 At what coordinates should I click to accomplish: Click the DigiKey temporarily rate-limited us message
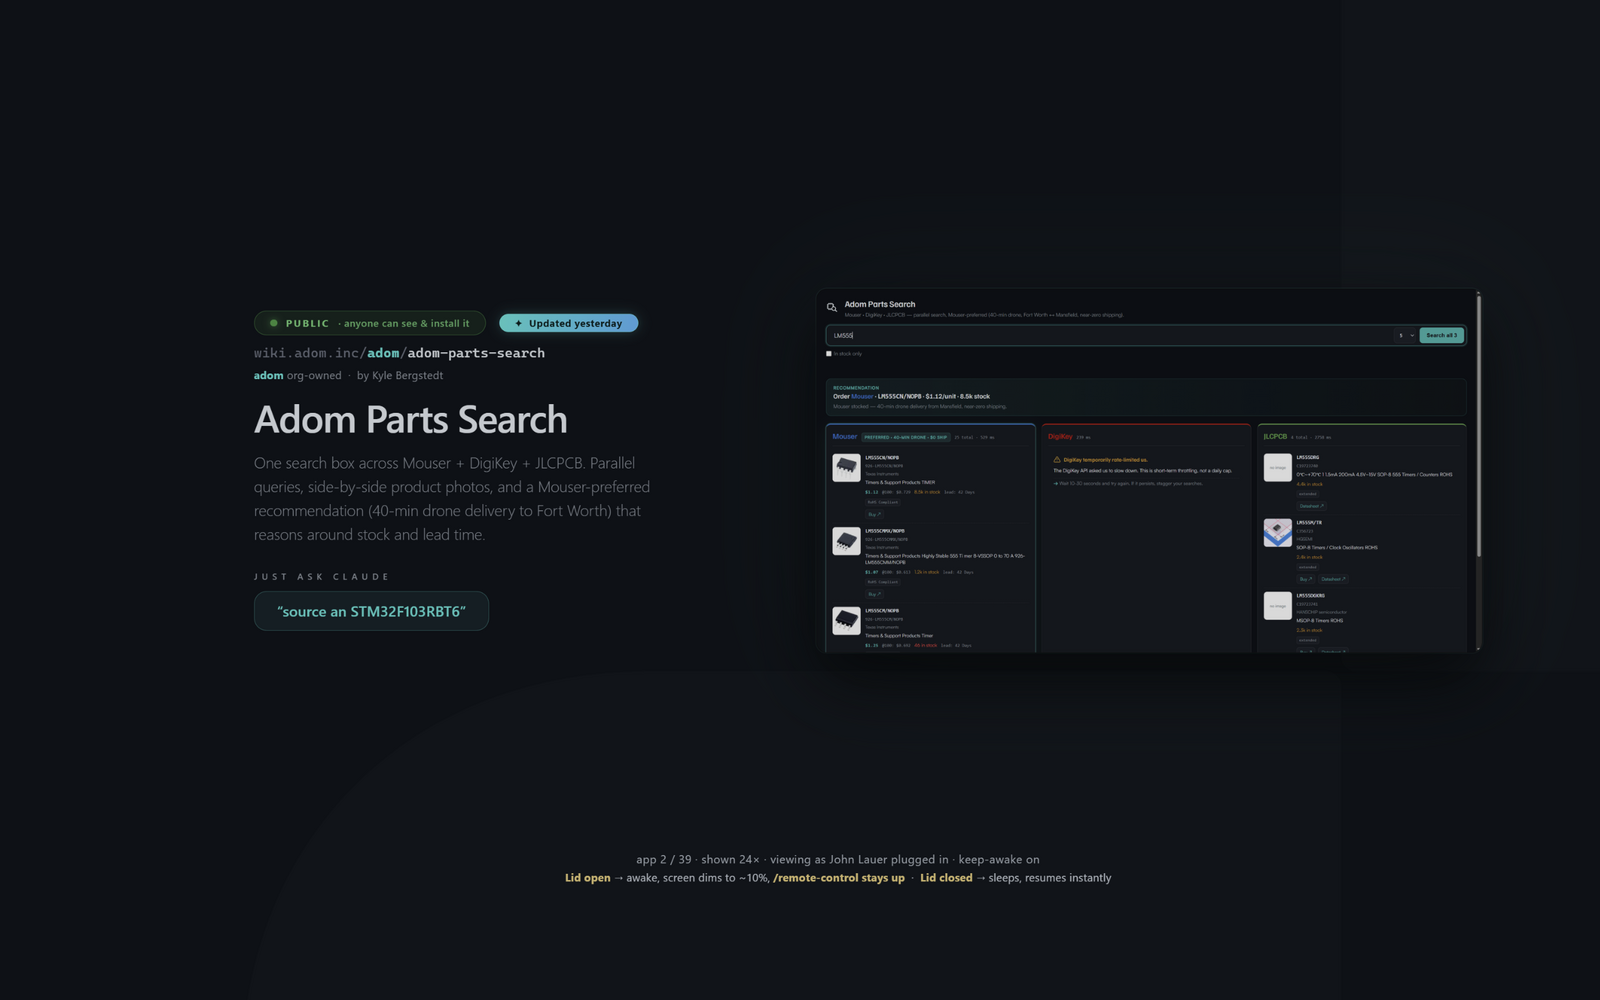[1105, 460]
